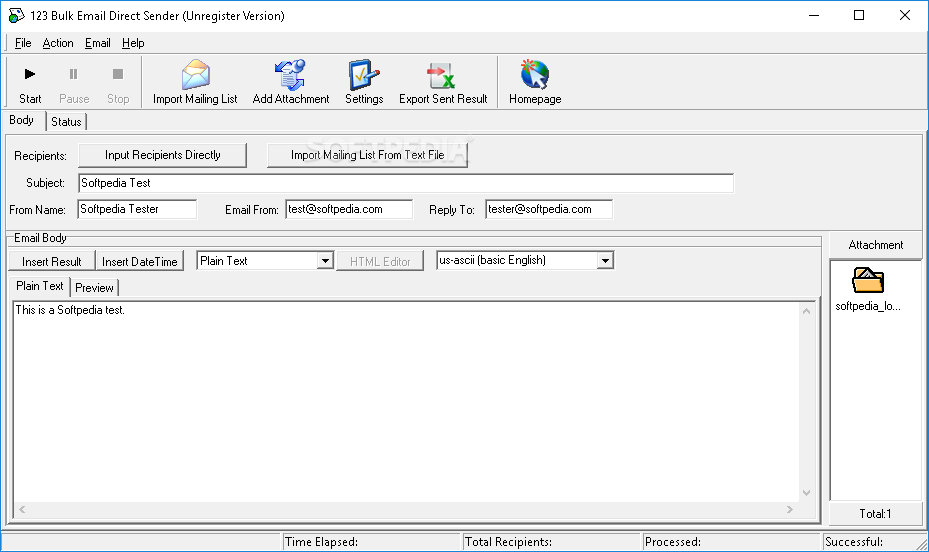Switch to the Preview tab

[94, 288]
